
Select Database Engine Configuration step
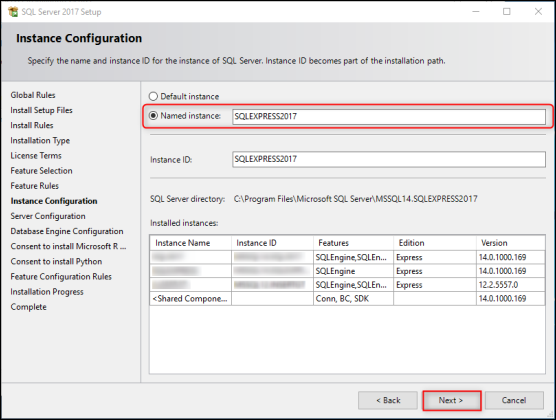point(67,231)
